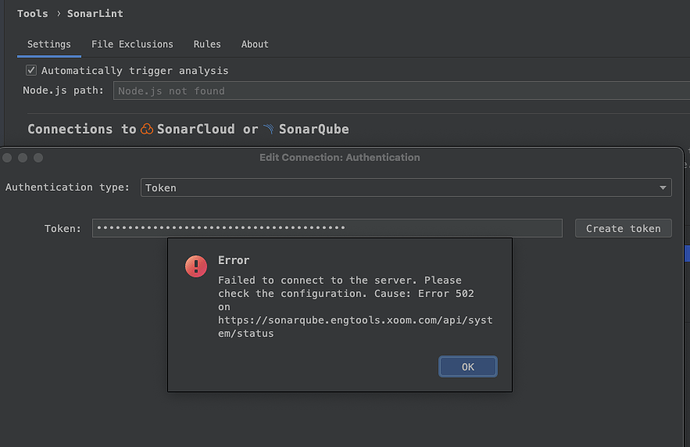Open the Authentication type dropdown

pyautogui.click(x=405, y=187)
